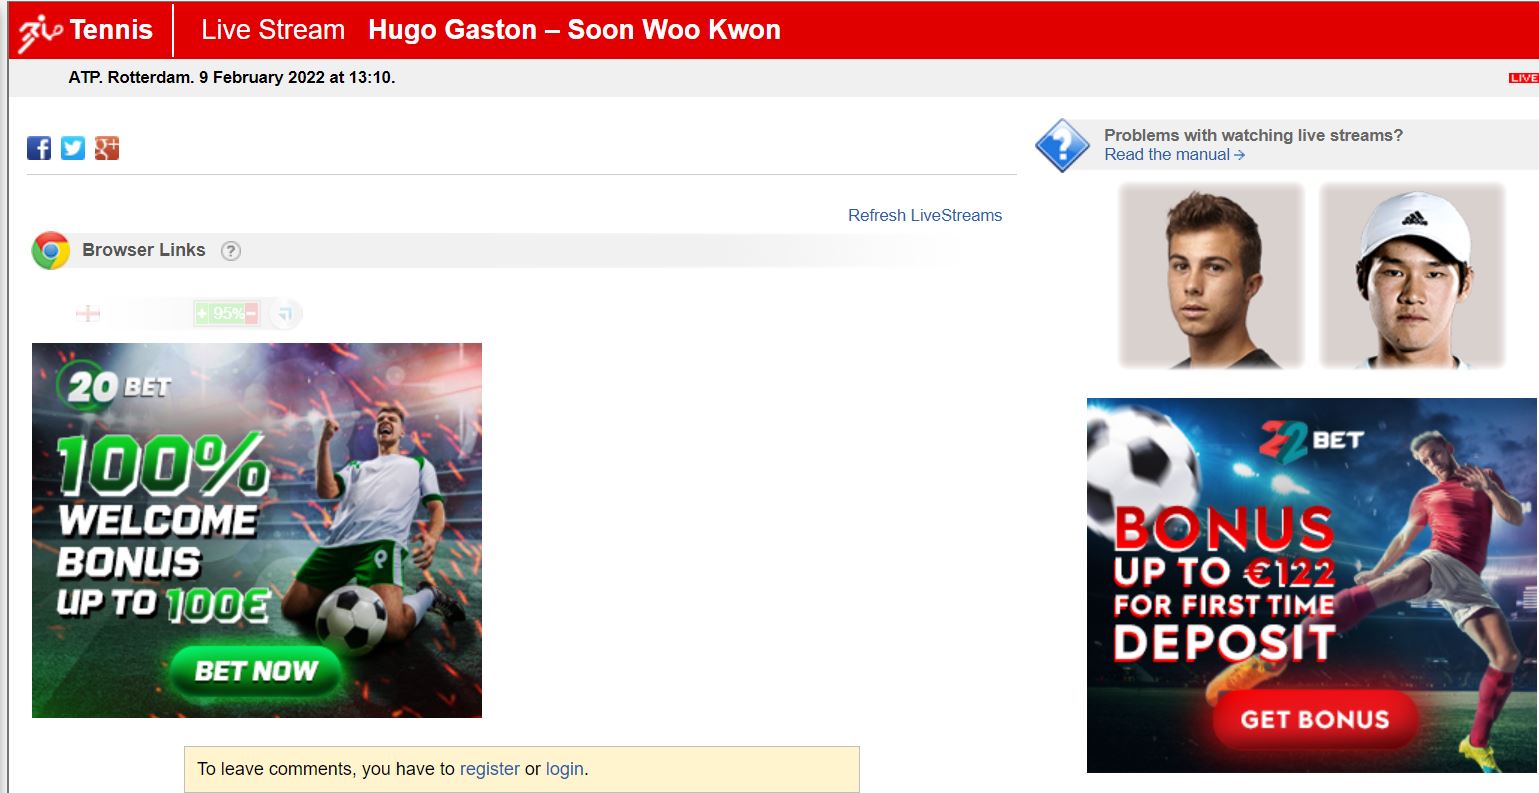Screen dimensions: 1539x793
Task: Vote up the stream with the green plus
Action: (x=202, y=314)
